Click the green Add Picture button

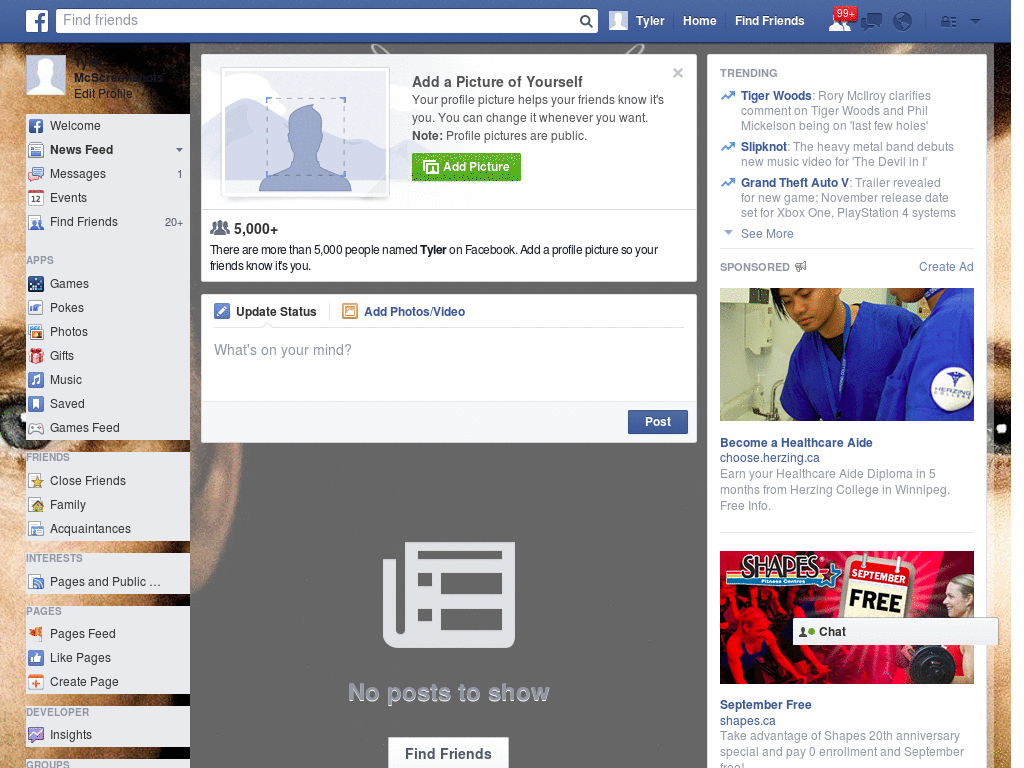pos(466,167)
